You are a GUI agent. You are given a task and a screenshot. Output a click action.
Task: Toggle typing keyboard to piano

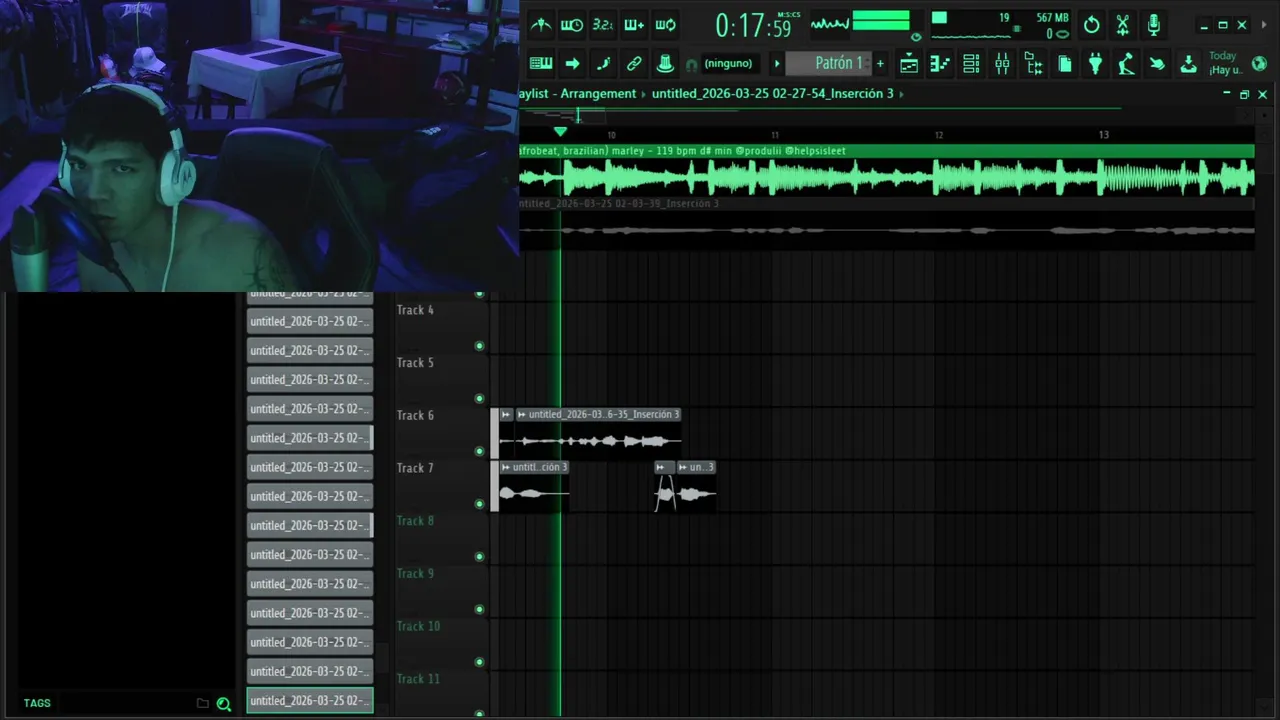541,64
